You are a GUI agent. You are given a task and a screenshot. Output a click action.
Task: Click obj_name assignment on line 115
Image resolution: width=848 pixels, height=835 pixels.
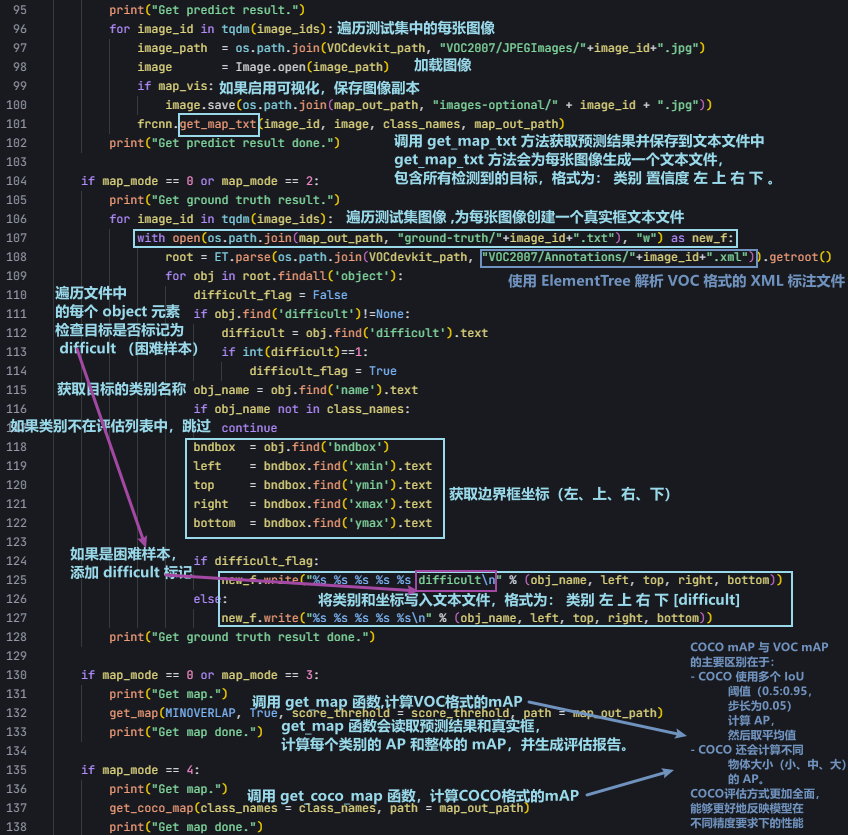point(306,390)
